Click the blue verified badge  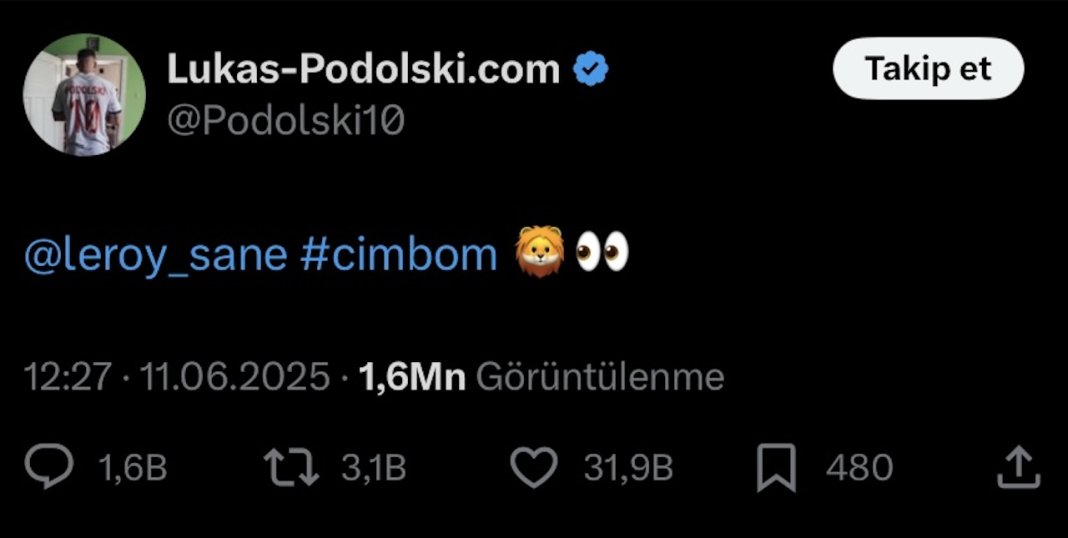click(591, 69)
